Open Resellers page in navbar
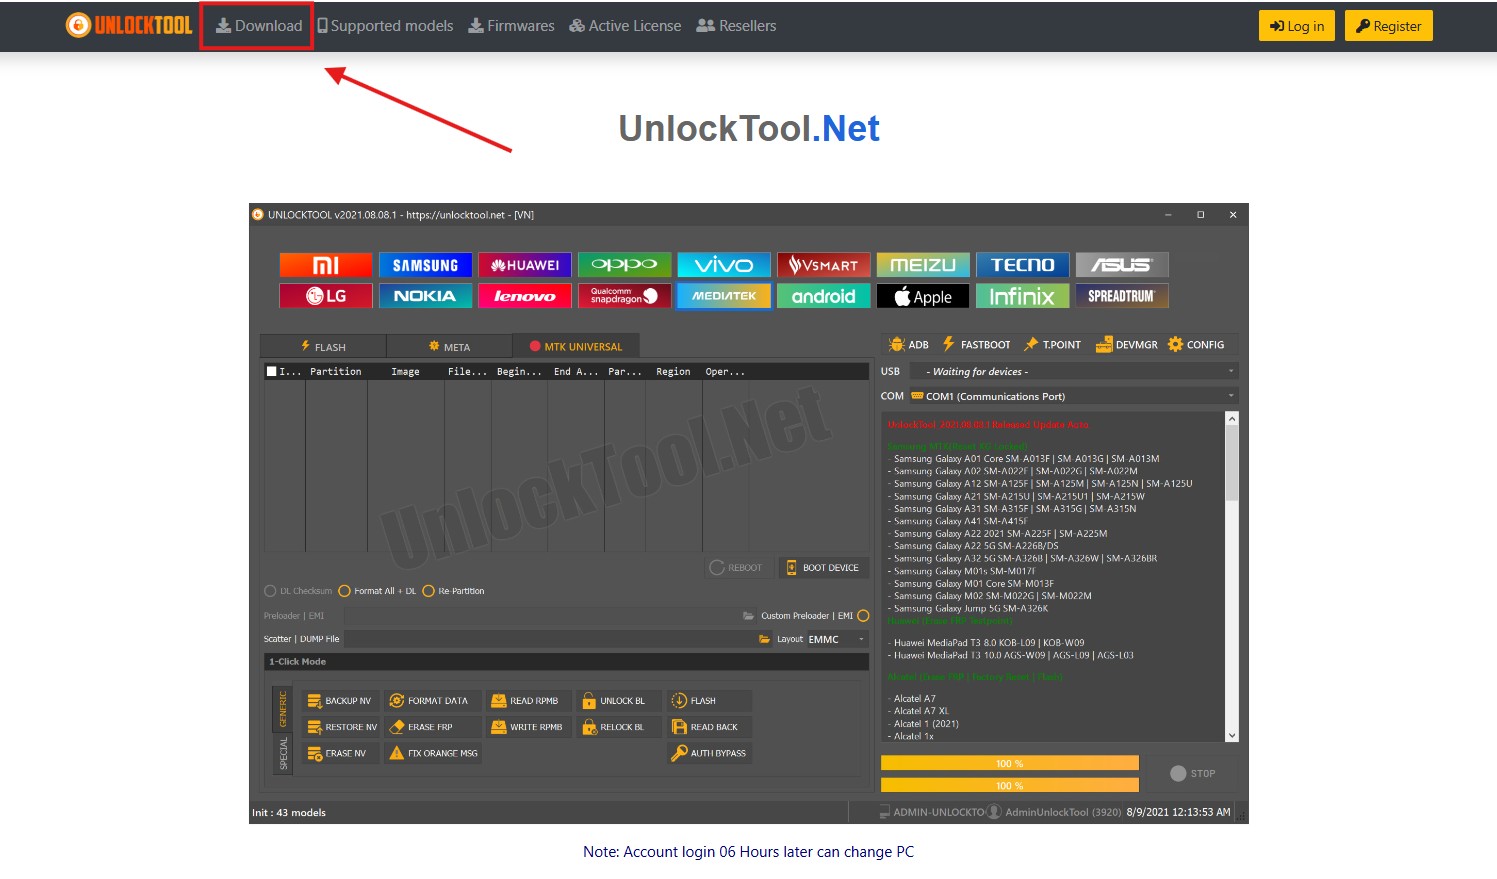Viewport: 1497px width, 879px height. click(x=736, y=26)
